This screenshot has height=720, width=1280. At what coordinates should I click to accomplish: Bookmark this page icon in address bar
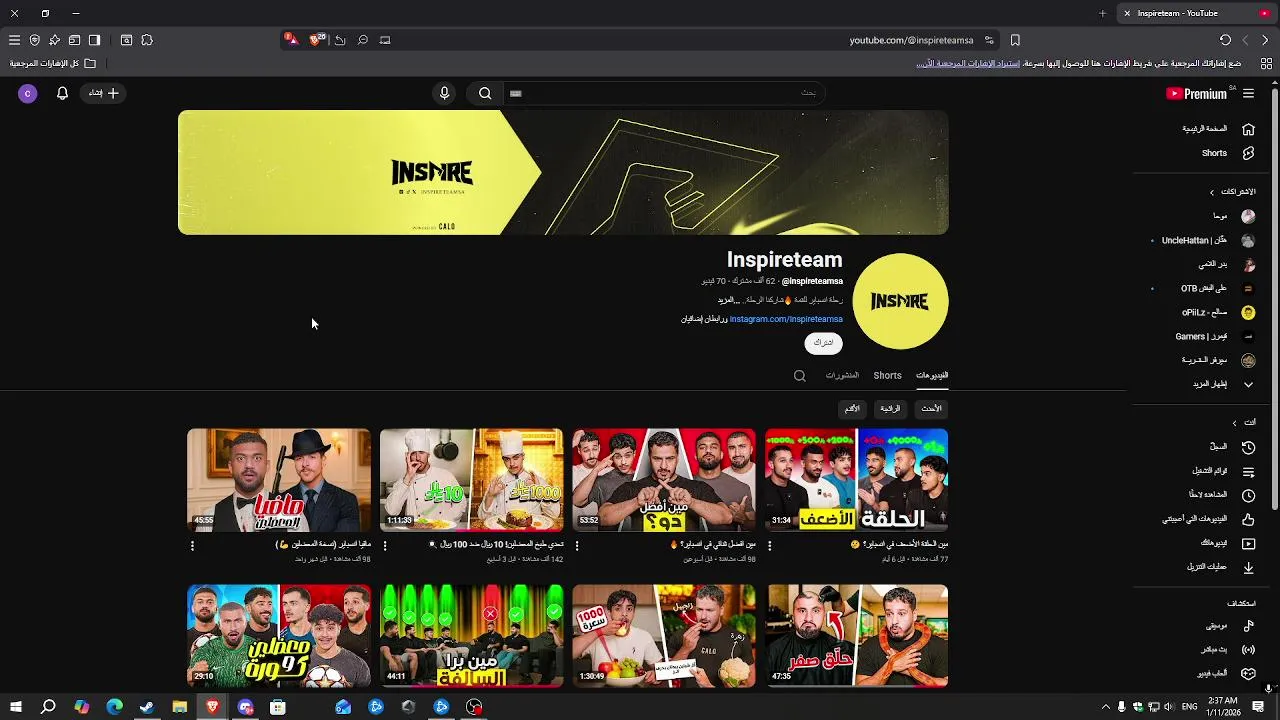[x=1015, y=40]
